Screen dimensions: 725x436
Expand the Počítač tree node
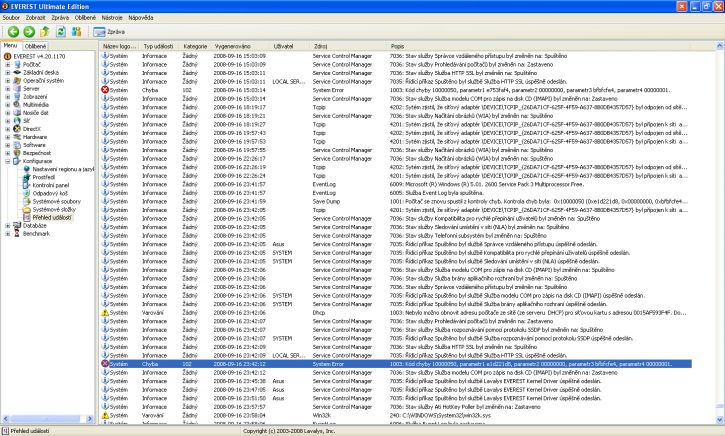pyautogui.click(x=7, y=65)
